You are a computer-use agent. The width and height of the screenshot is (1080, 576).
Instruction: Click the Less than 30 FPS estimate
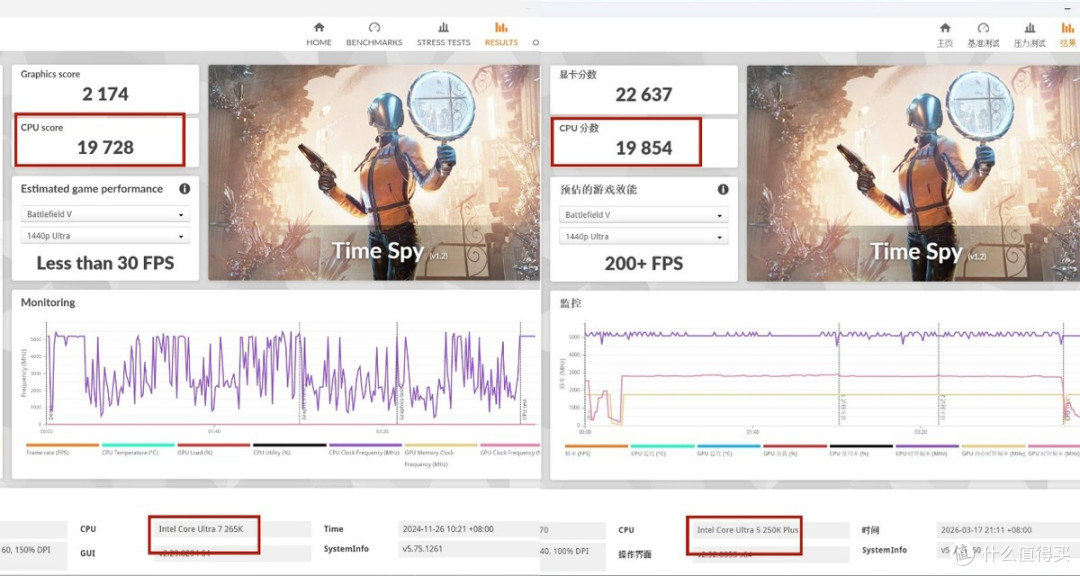tap(105, 263)
